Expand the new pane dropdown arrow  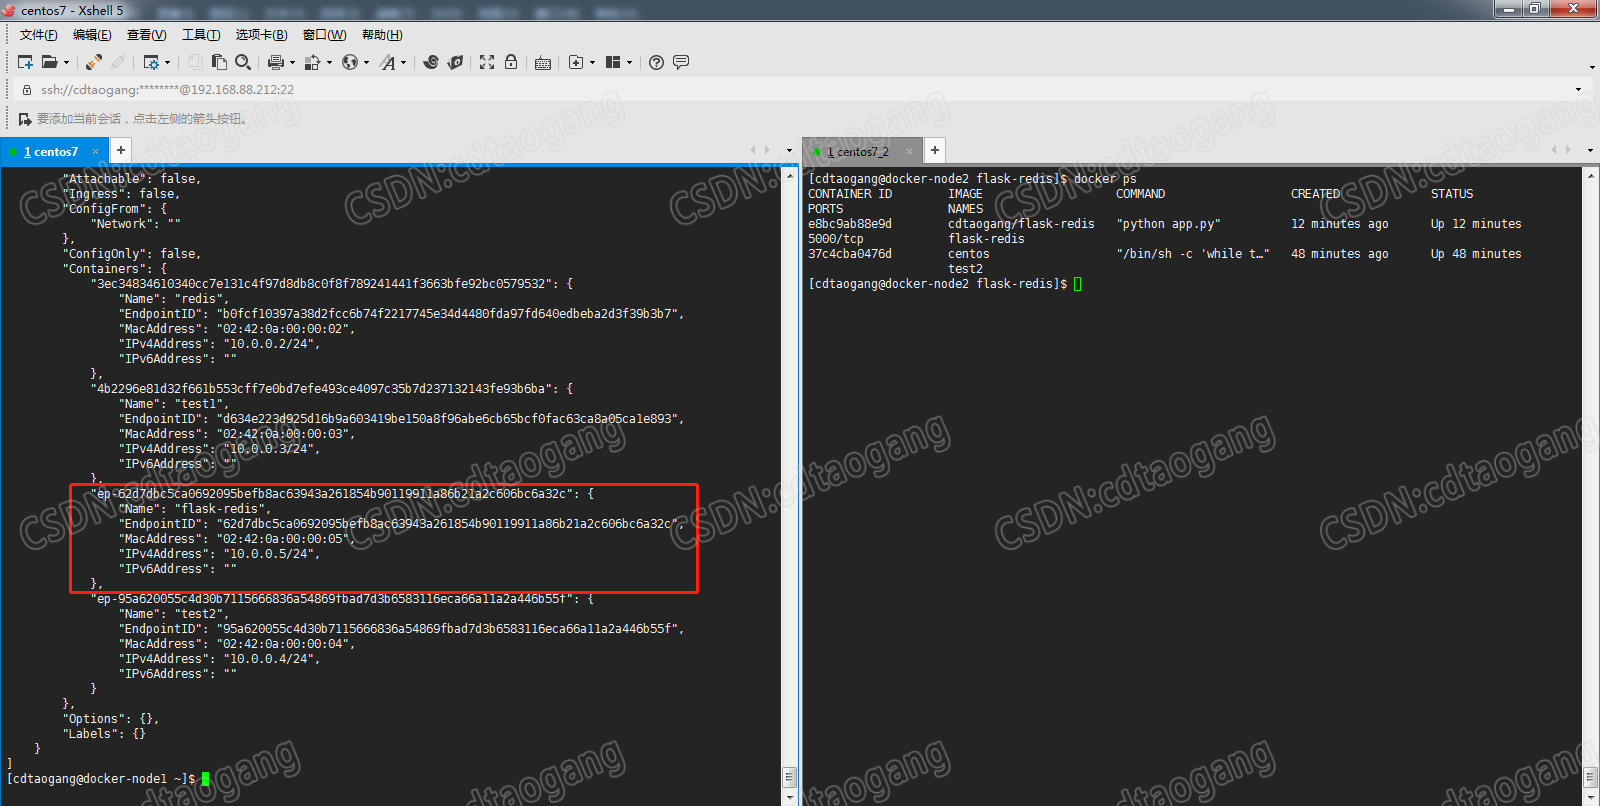592,62
